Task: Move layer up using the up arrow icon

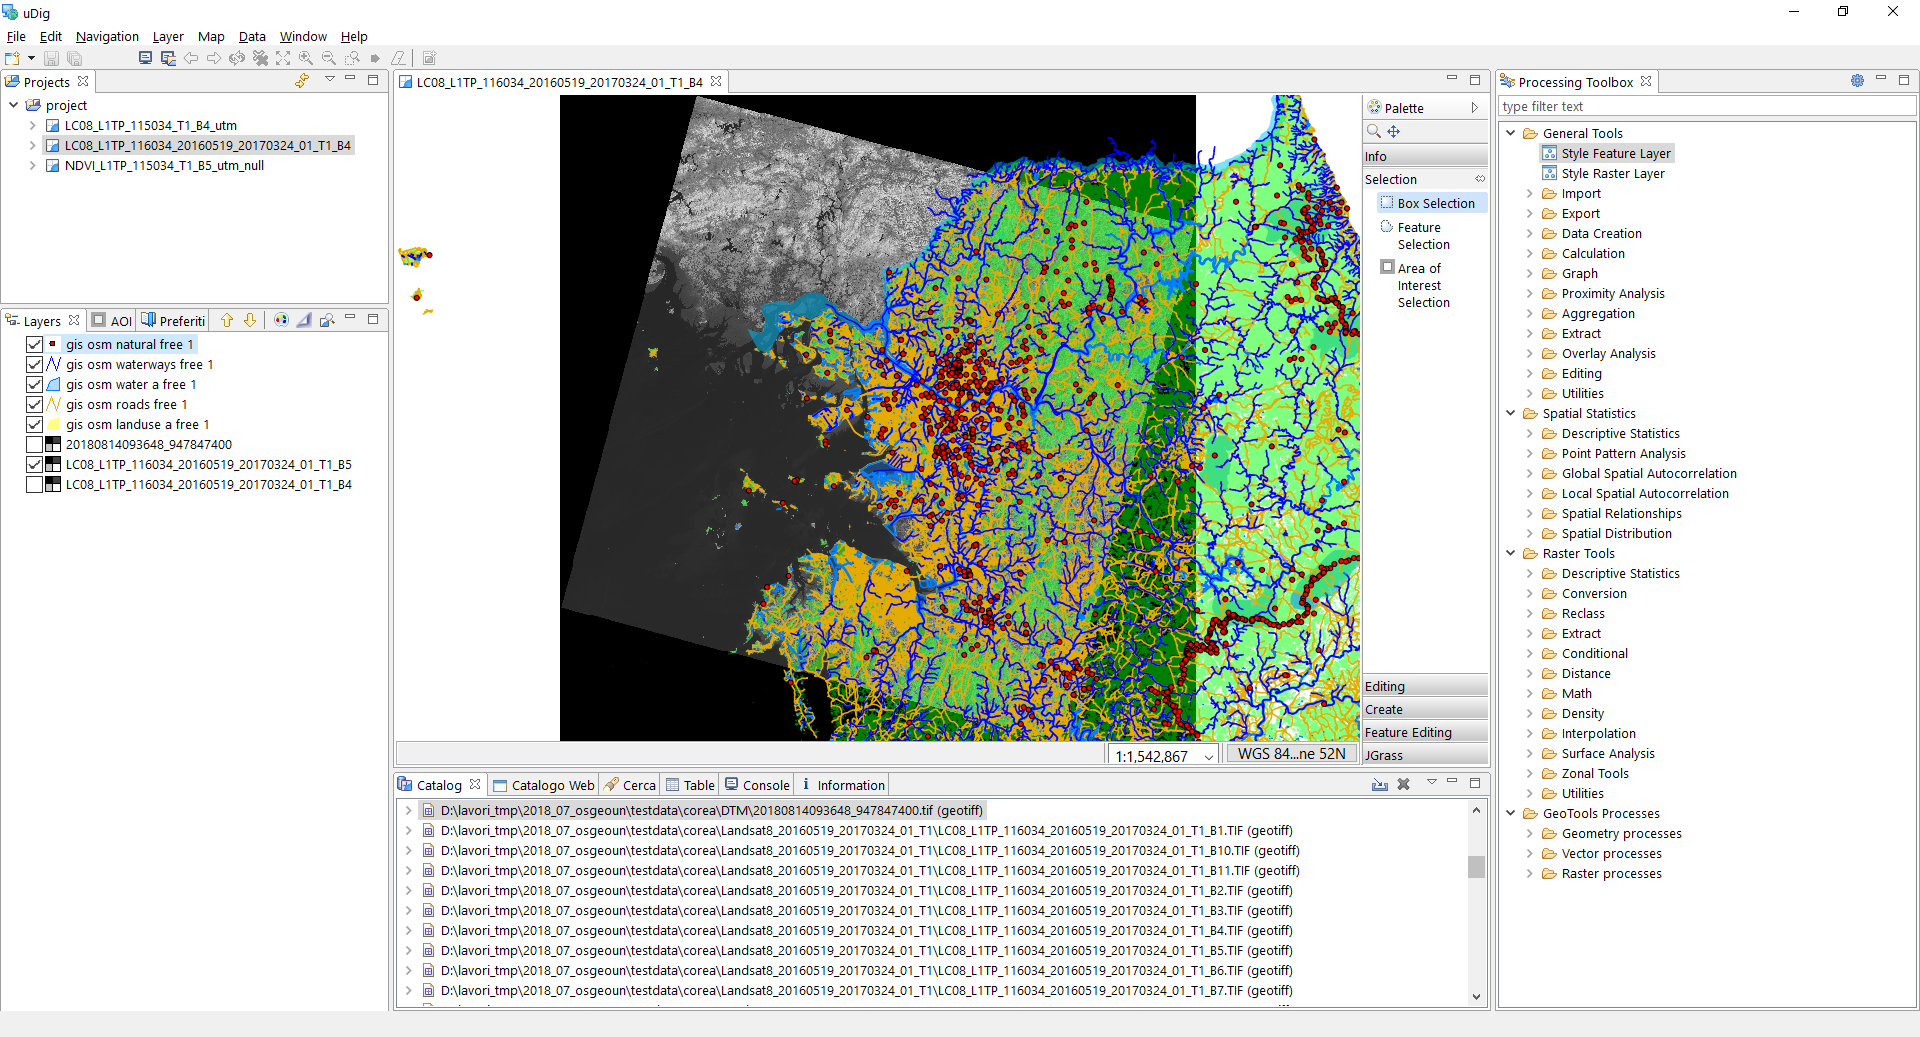Action: pos(227,320)
